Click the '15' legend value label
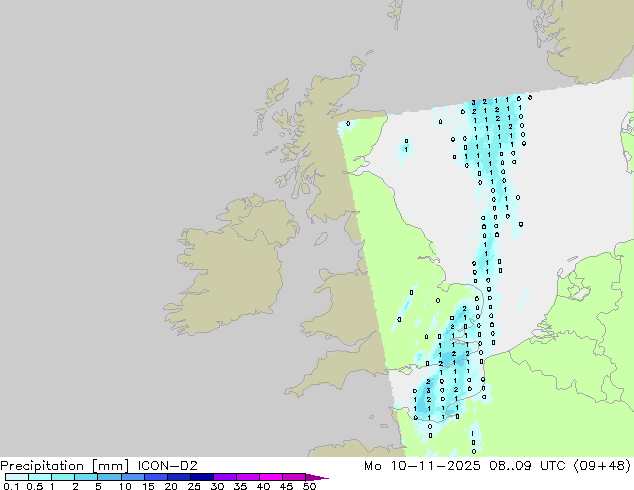The image size is (634, 490). click(x=148, y=486)
